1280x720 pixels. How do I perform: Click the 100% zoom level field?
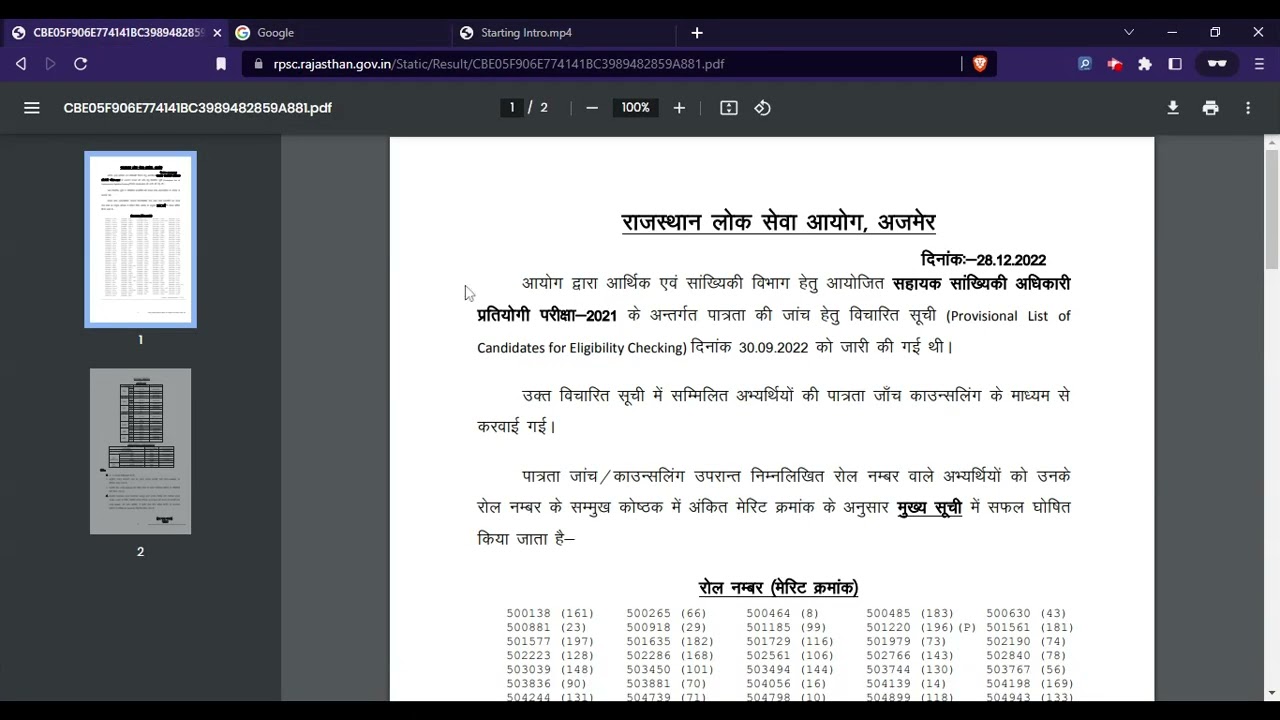point(635,108)
